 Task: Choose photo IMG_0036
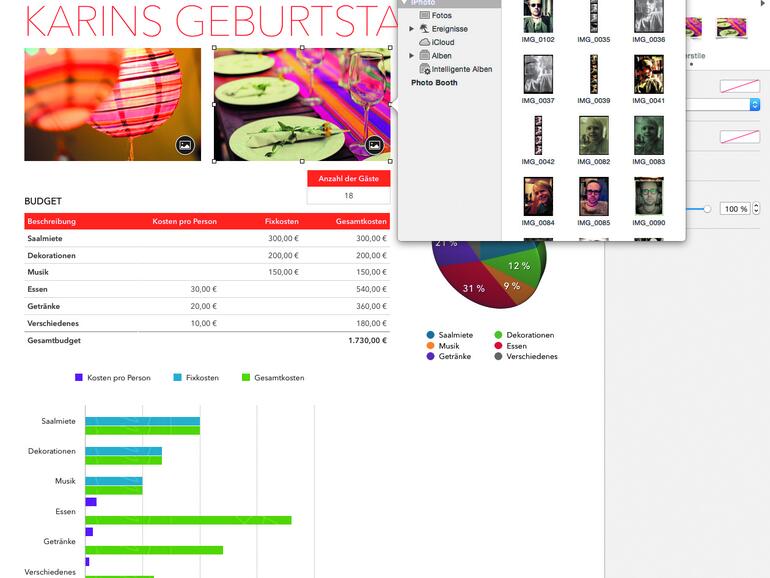(649, 16)
